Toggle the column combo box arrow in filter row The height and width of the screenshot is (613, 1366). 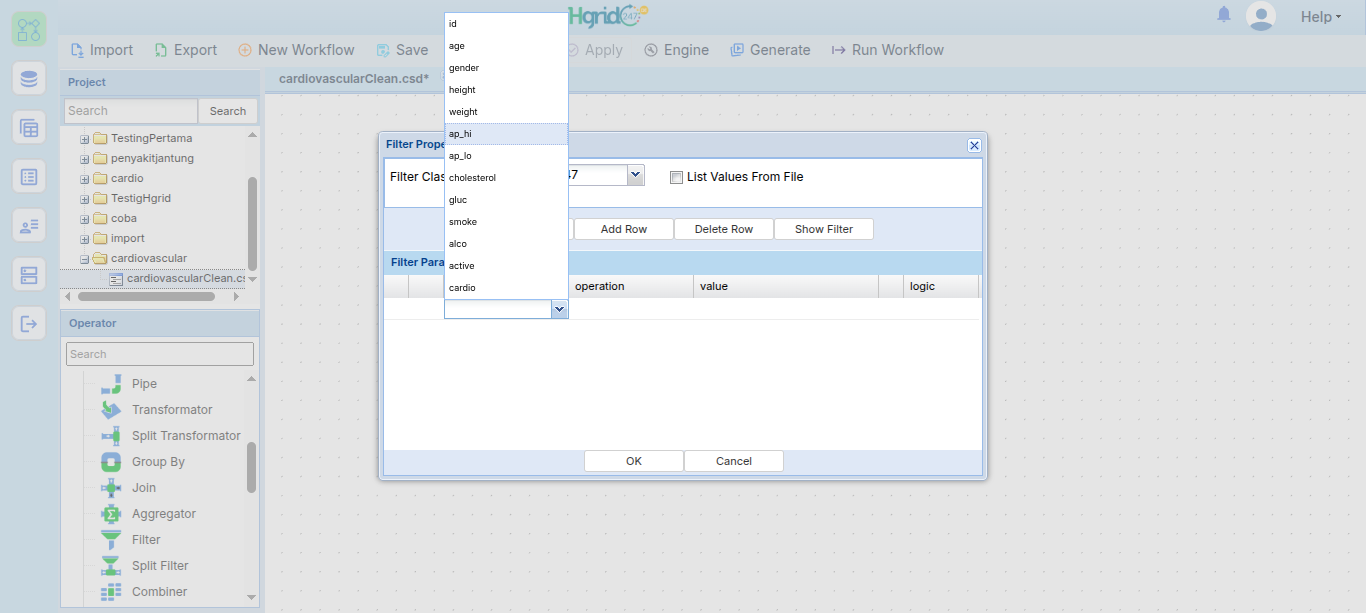coord(560,309)
